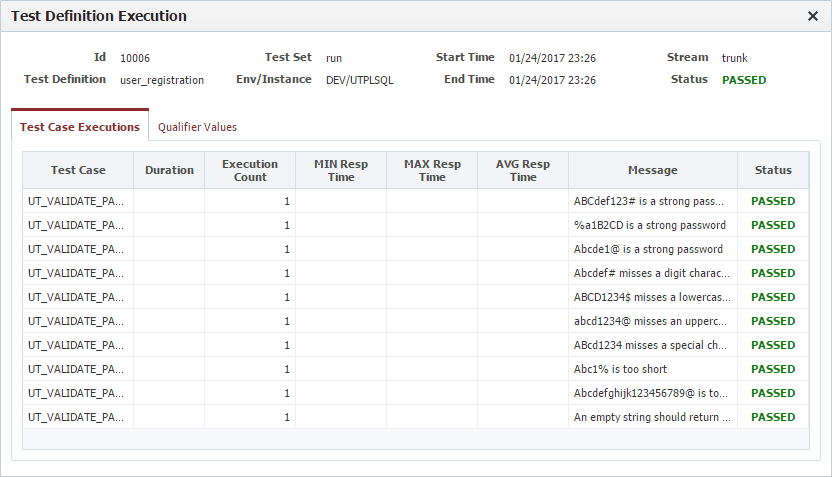
Task: Select the Abcde1@ is a strong password row
Action: [415, 249]
